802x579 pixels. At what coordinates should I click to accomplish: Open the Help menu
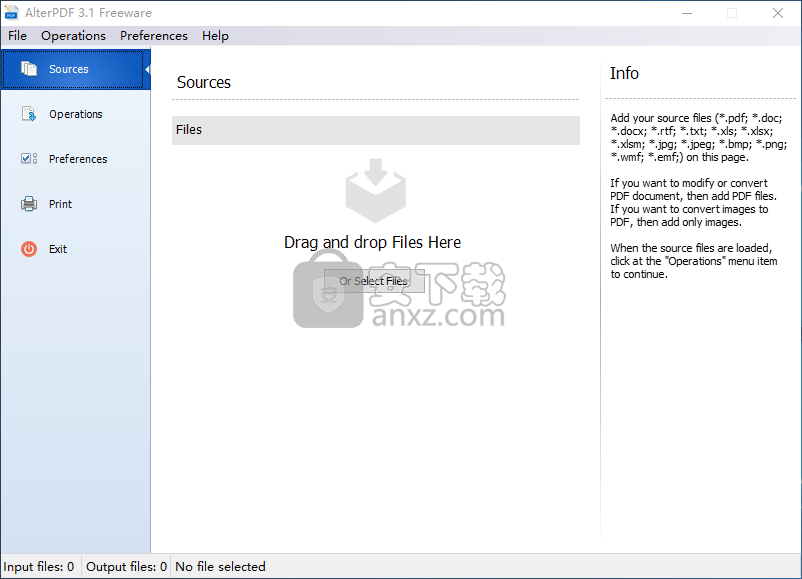[x=215, y=36]
